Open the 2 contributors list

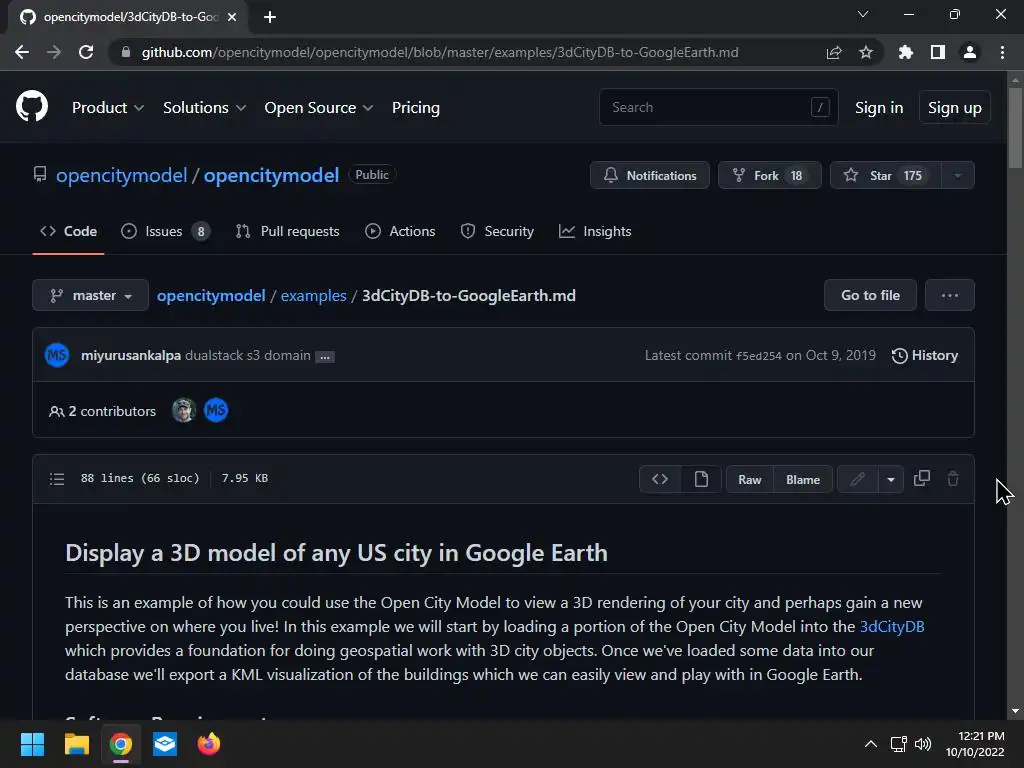pos(103,411)
